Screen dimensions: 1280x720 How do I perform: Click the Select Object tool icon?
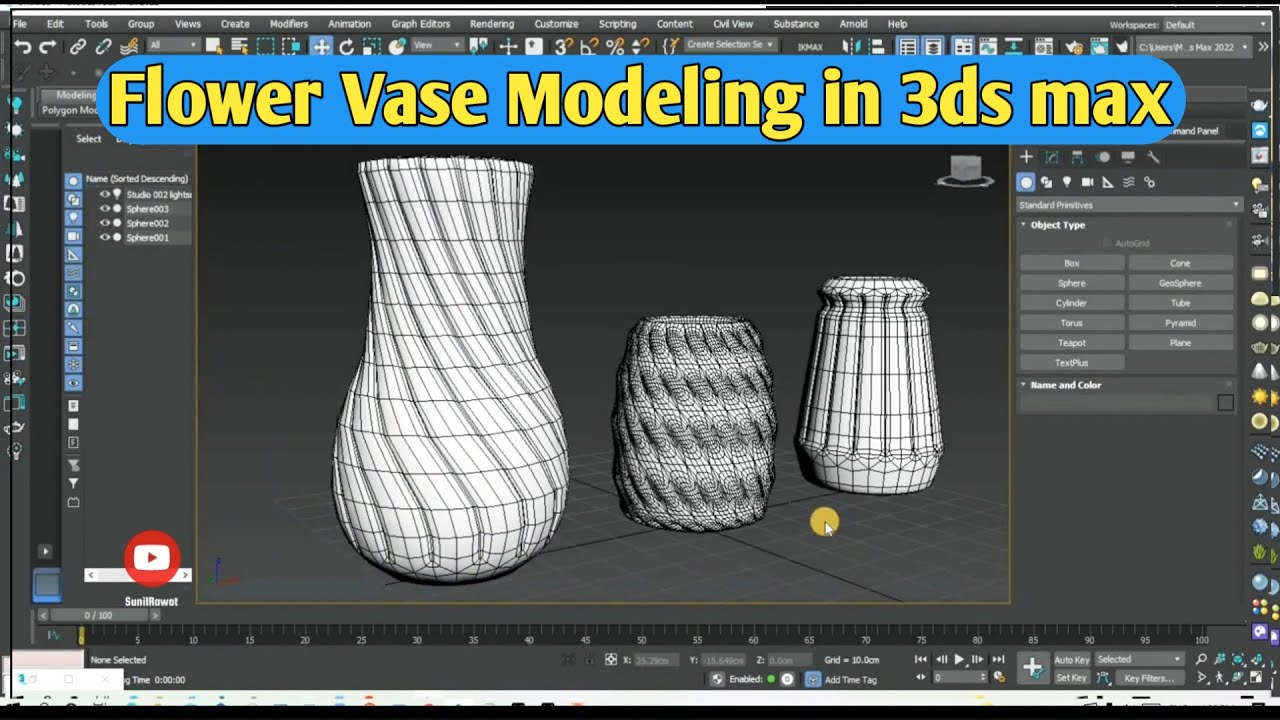click(214, 46)
